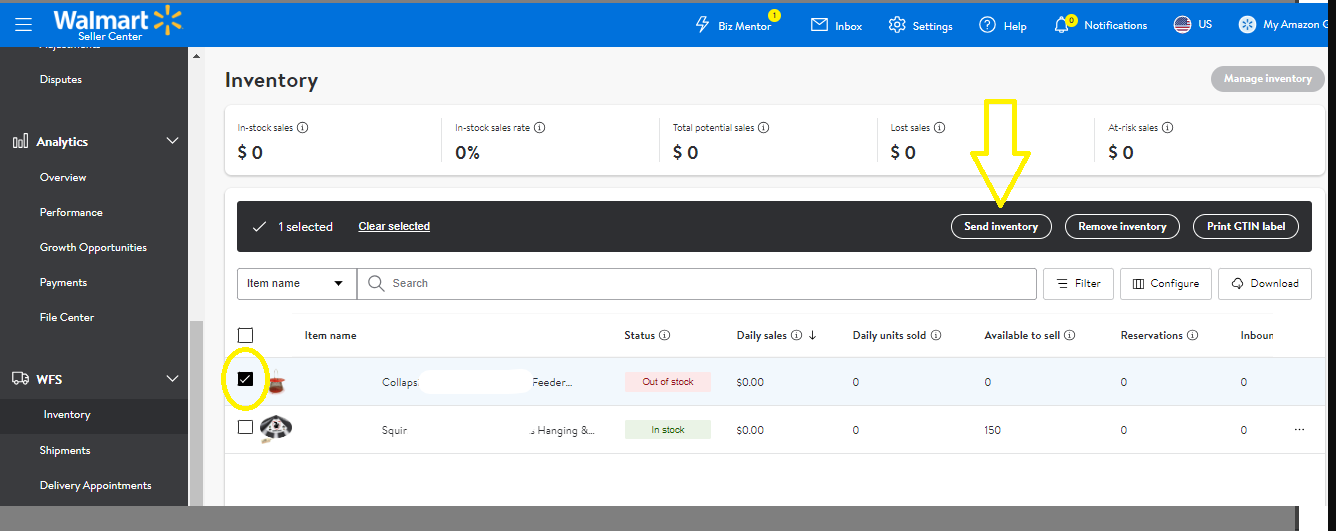Click the WFS truck icon

coord(20,379)
